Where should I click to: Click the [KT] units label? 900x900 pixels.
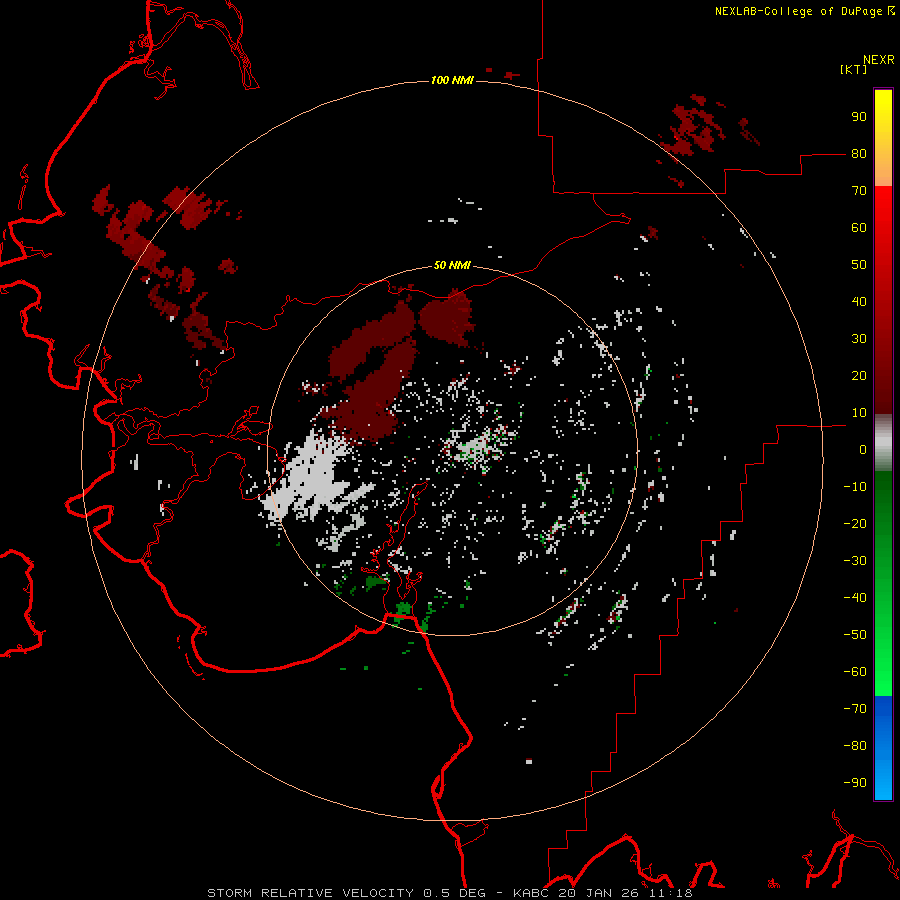pyautogui.click(x=853, y=69)
